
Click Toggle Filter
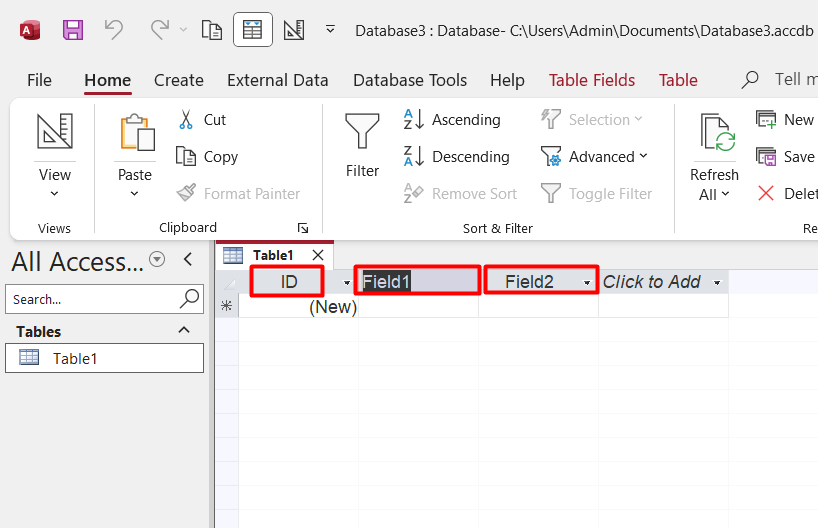(x=596, y=194)
